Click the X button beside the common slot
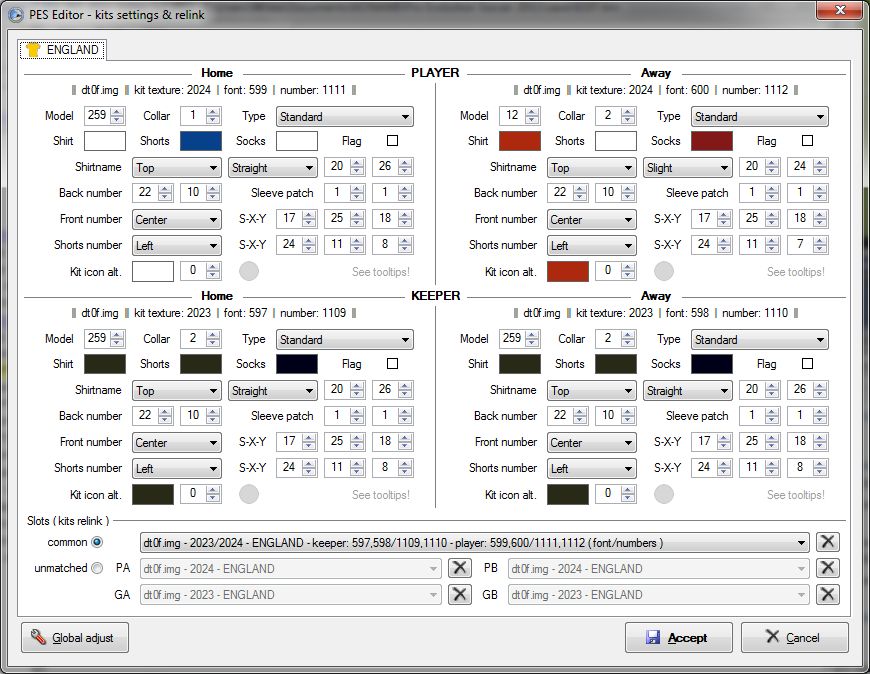870x674 pixels. (827, 542)
